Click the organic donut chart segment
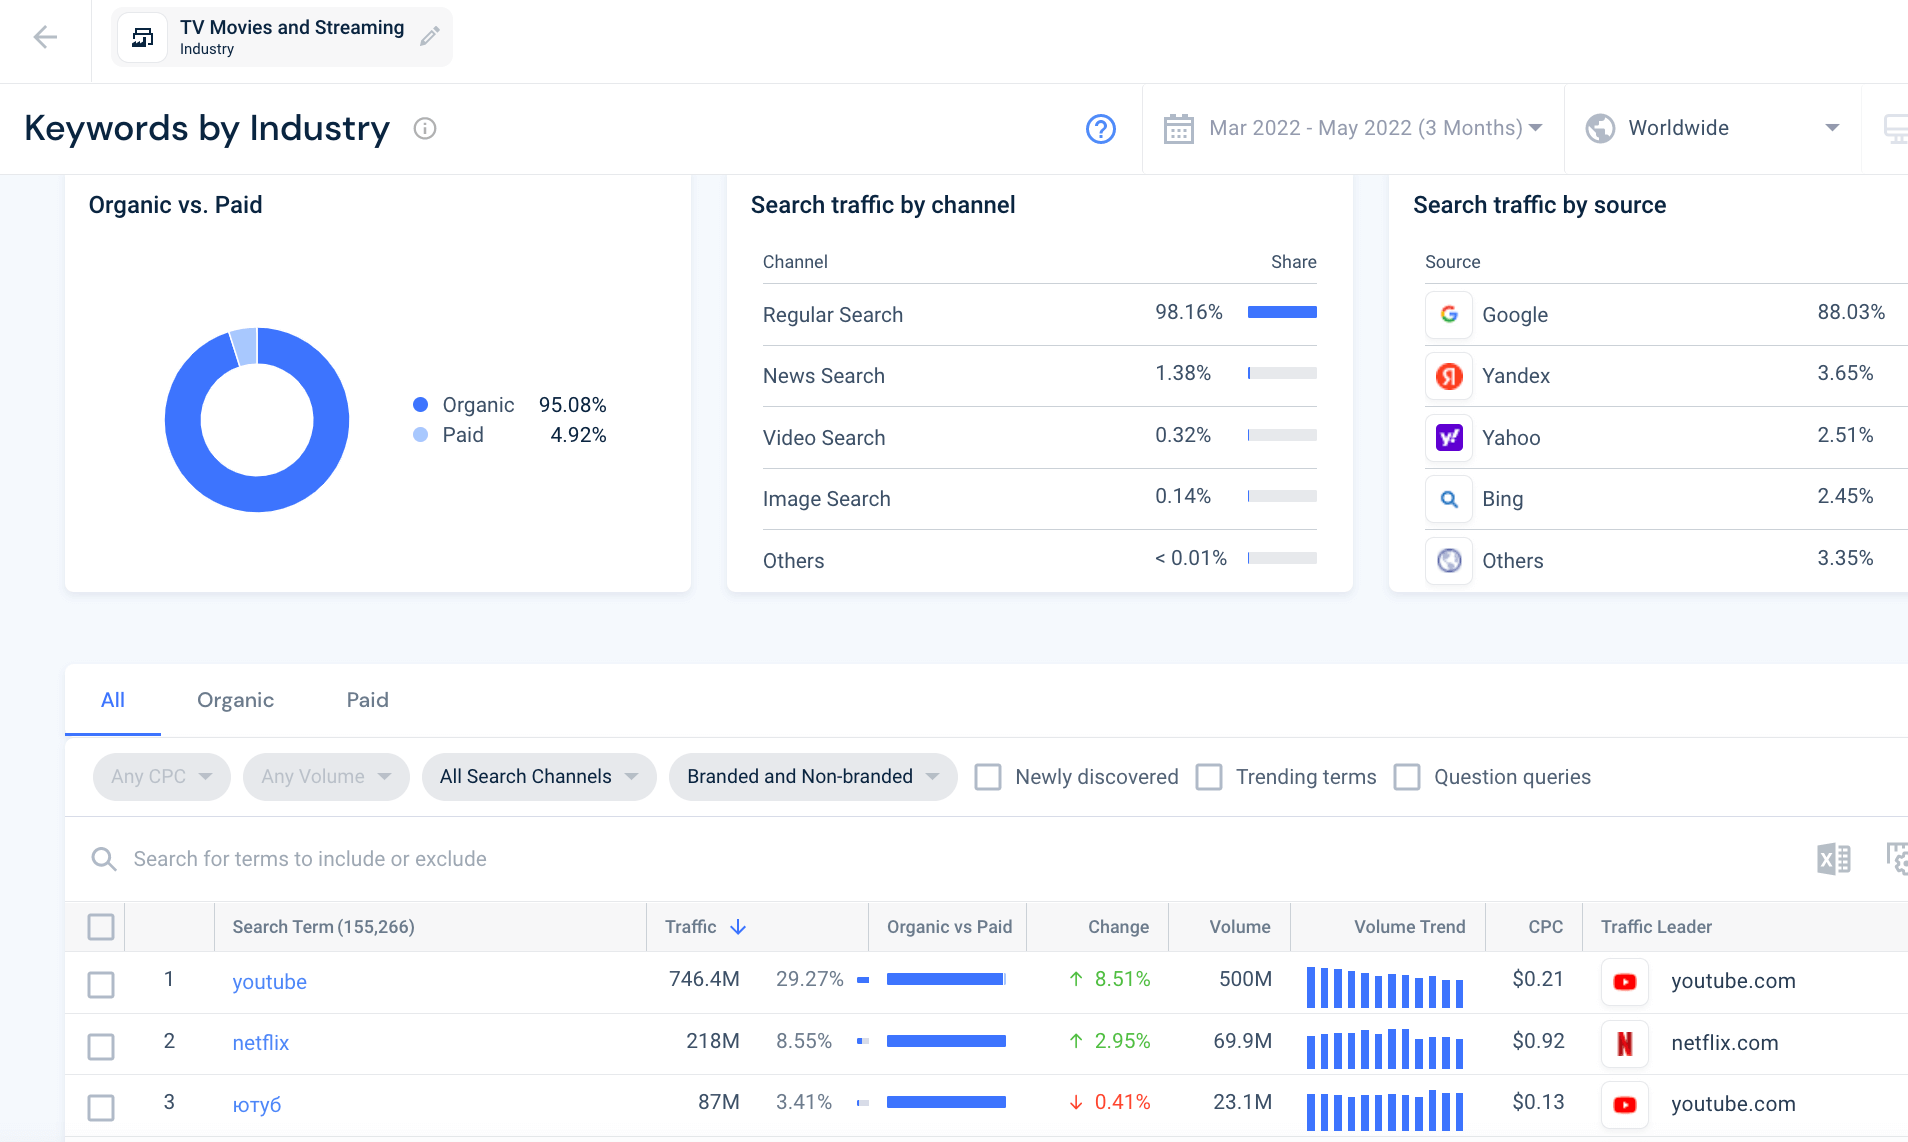The image size is (1908, 1142). tap(257, 494)
